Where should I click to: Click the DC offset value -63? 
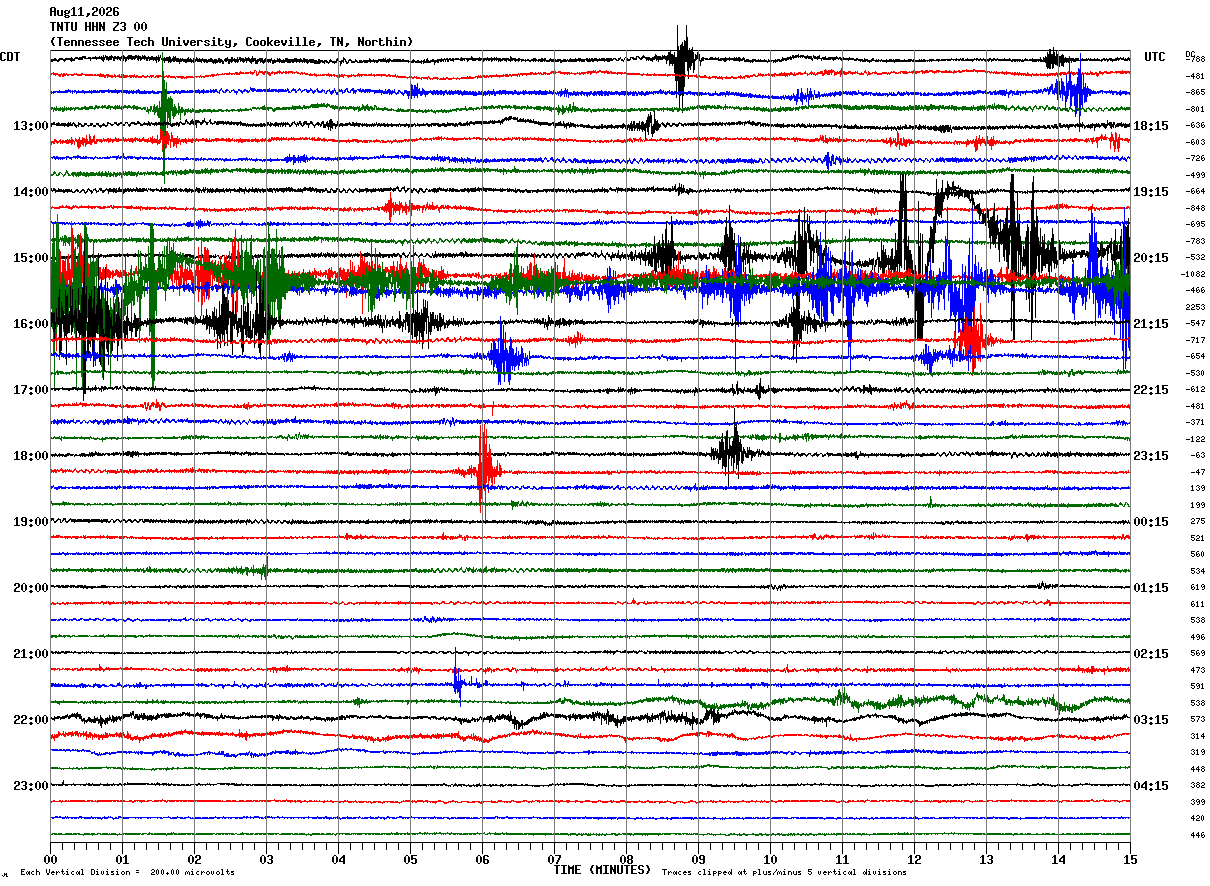1198,455
